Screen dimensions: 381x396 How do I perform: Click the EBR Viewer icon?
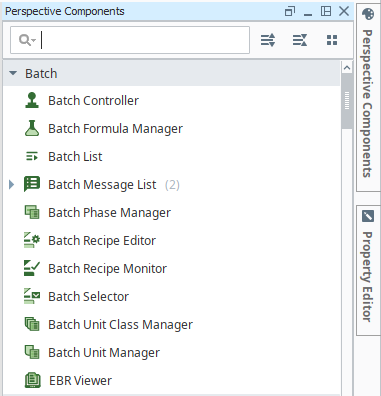(33, 380)
